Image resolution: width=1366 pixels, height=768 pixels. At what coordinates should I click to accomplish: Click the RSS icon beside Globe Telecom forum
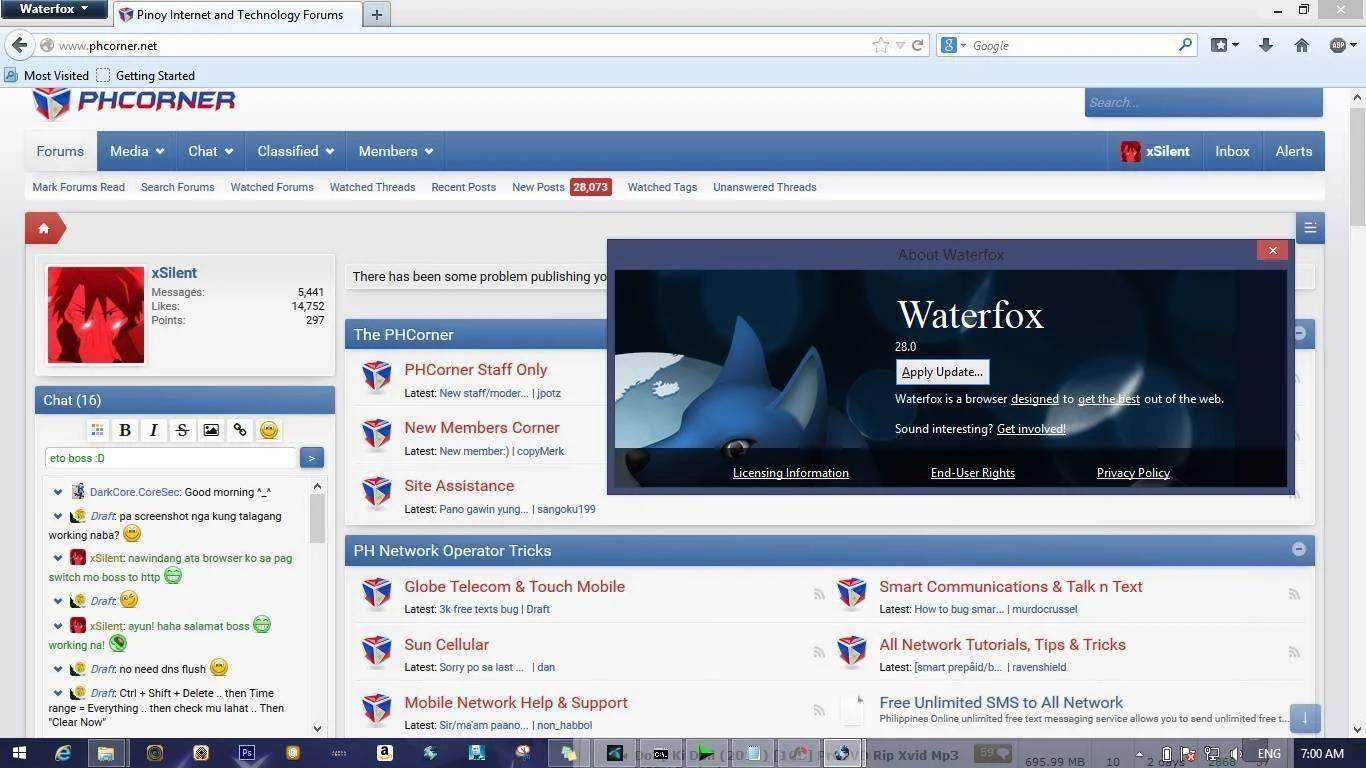tap(819, 594)
